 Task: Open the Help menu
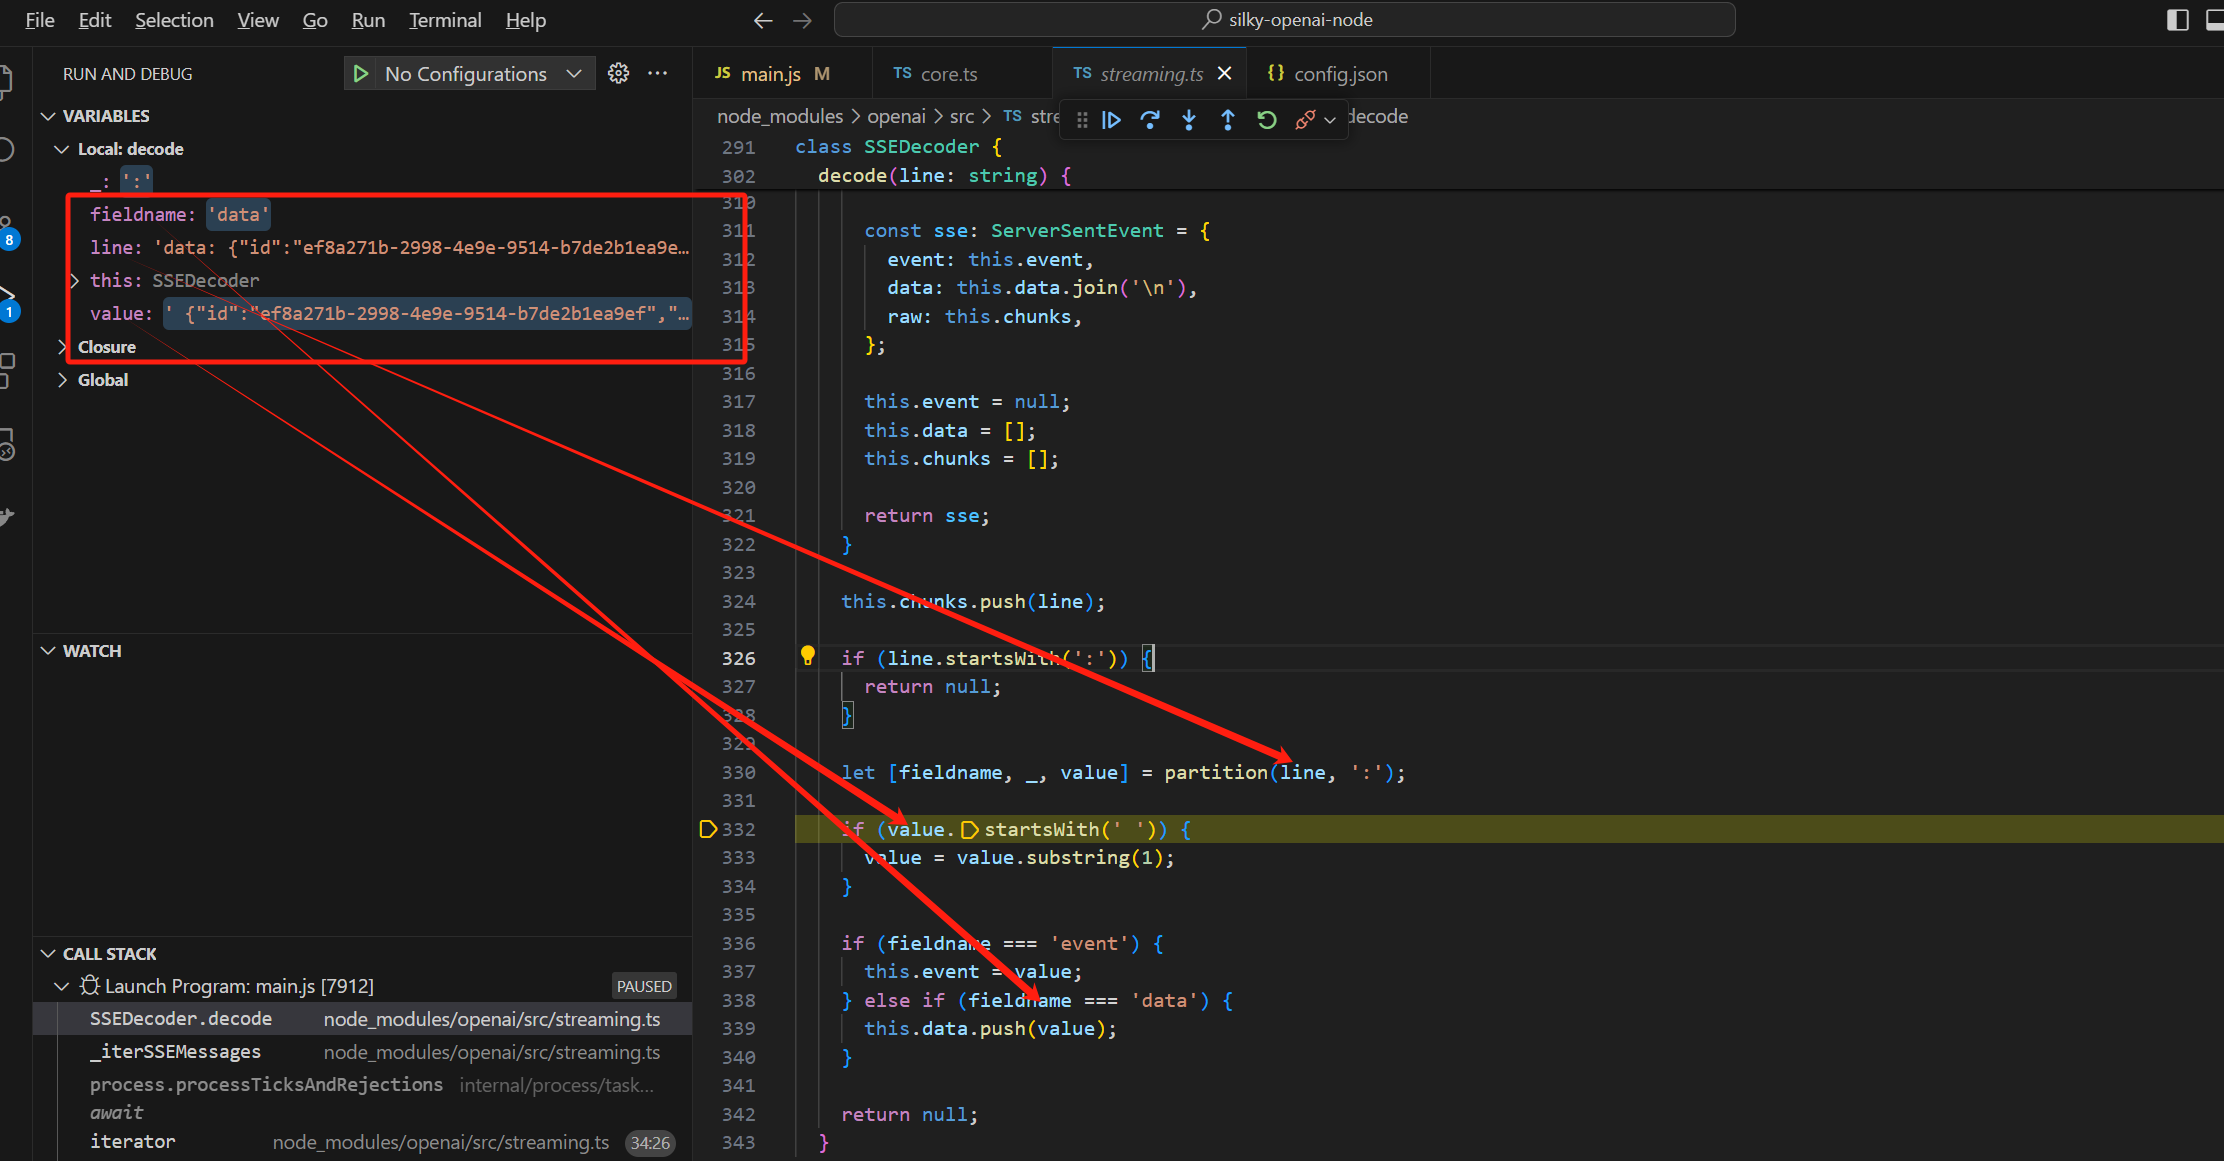(526, 20)
